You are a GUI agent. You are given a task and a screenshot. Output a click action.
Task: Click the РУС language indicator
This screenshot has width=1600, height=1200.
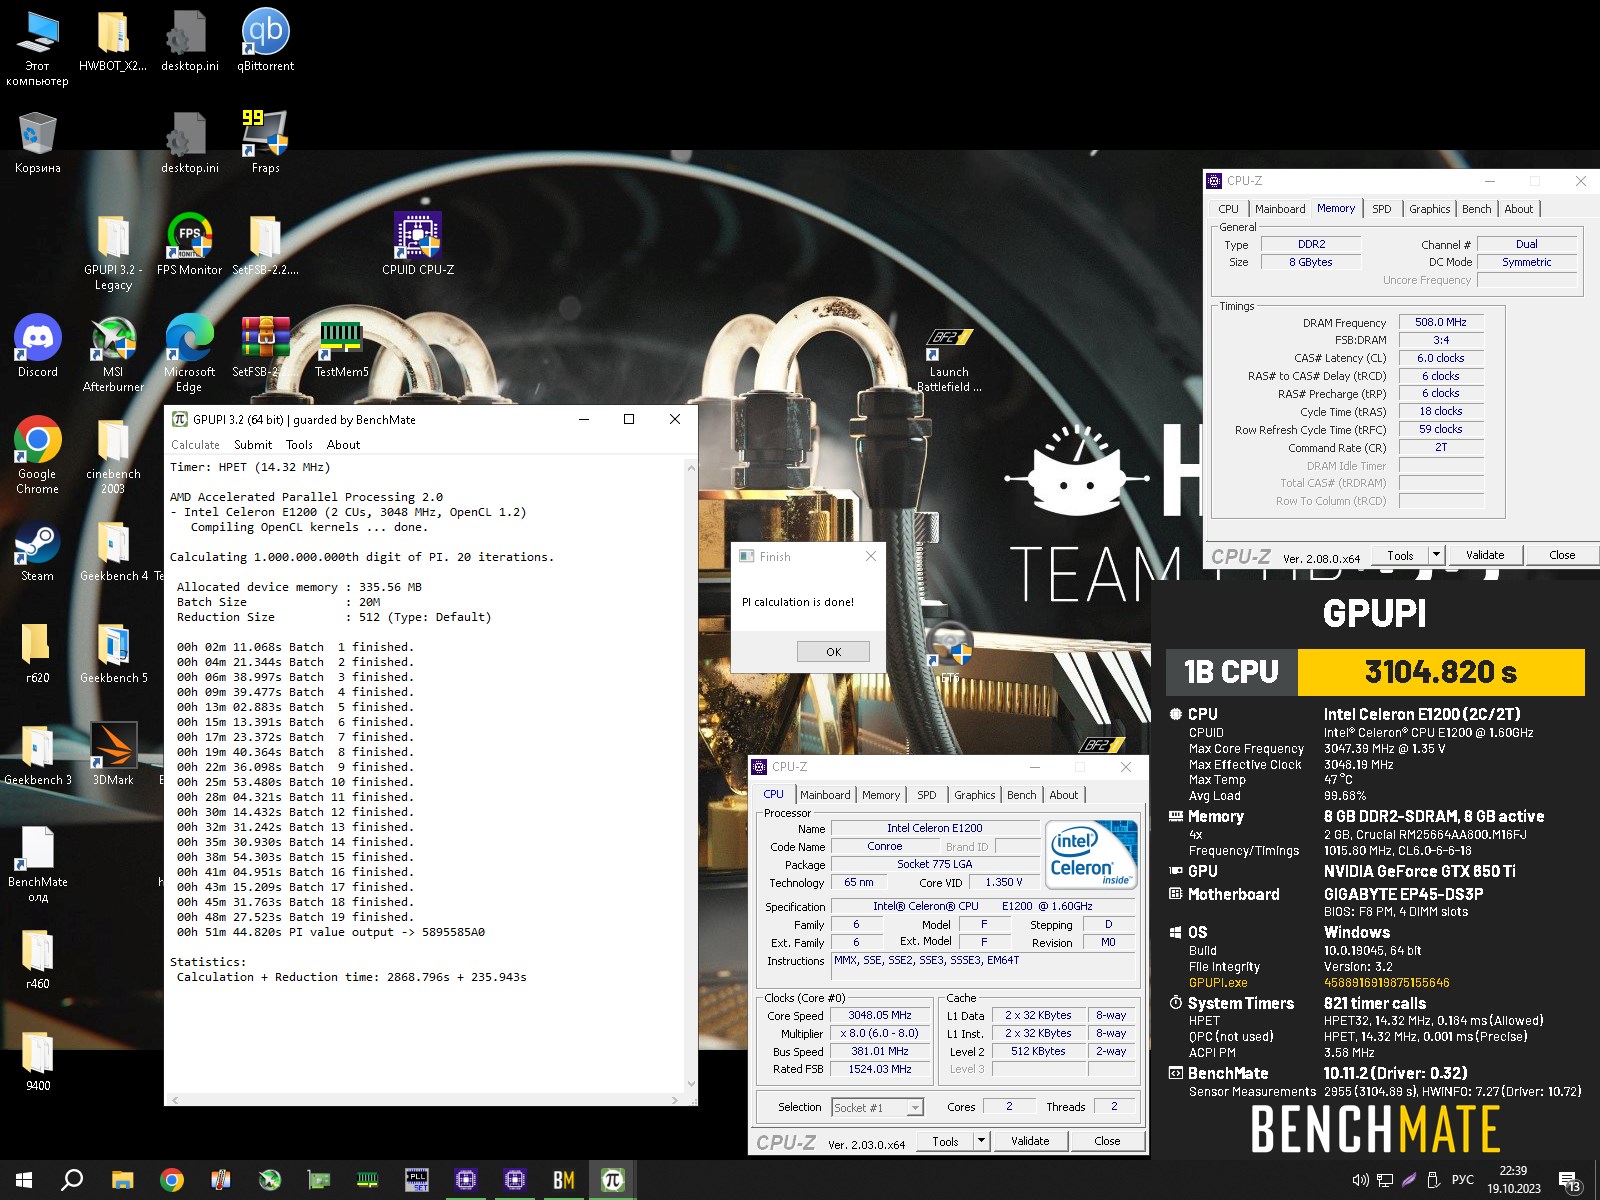pyautogui.click(x=1462, y=1180)
